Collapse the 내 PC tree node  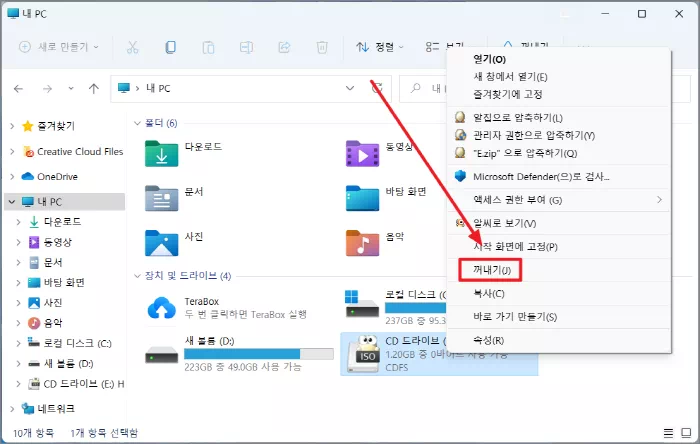[x=12, y=202]
